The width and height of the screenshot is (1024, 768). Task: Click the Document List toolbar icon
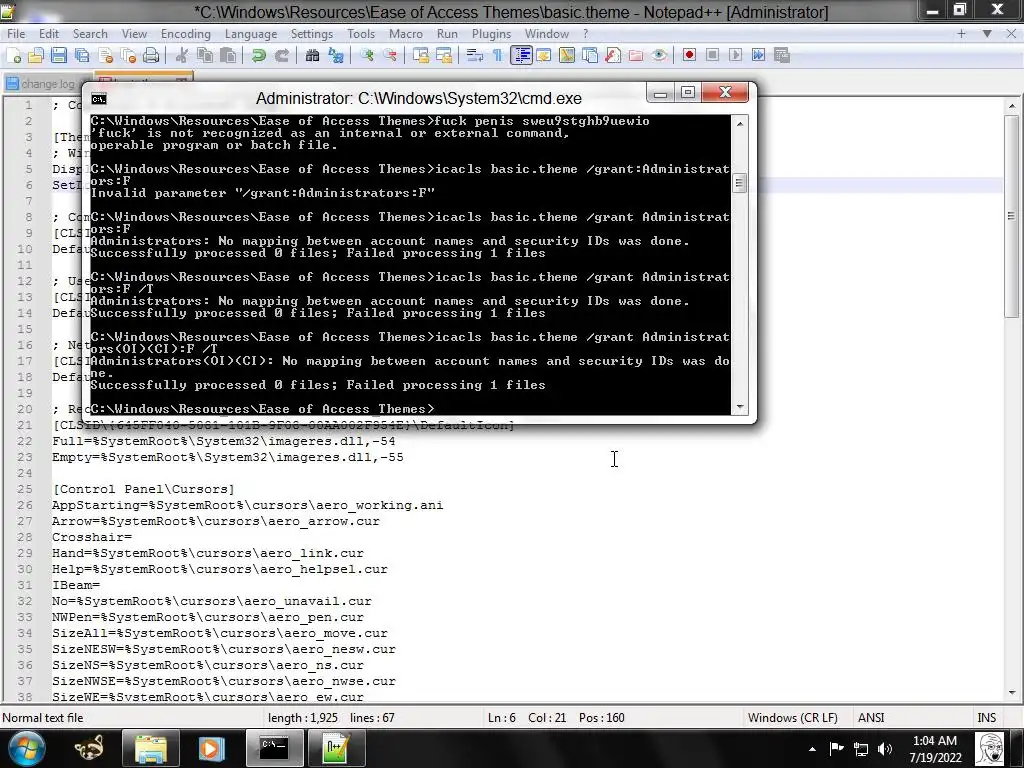coord(590,56)
